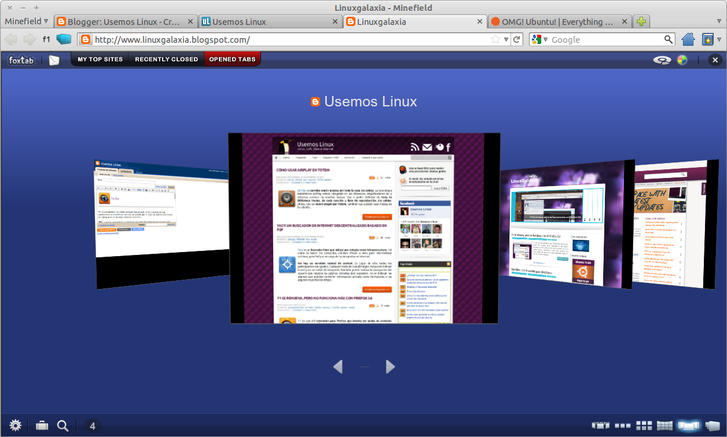This screenshot has width=727, height=437.
Task: Open the FoxTab eye view options icon
Action: [x=662, y=60]
